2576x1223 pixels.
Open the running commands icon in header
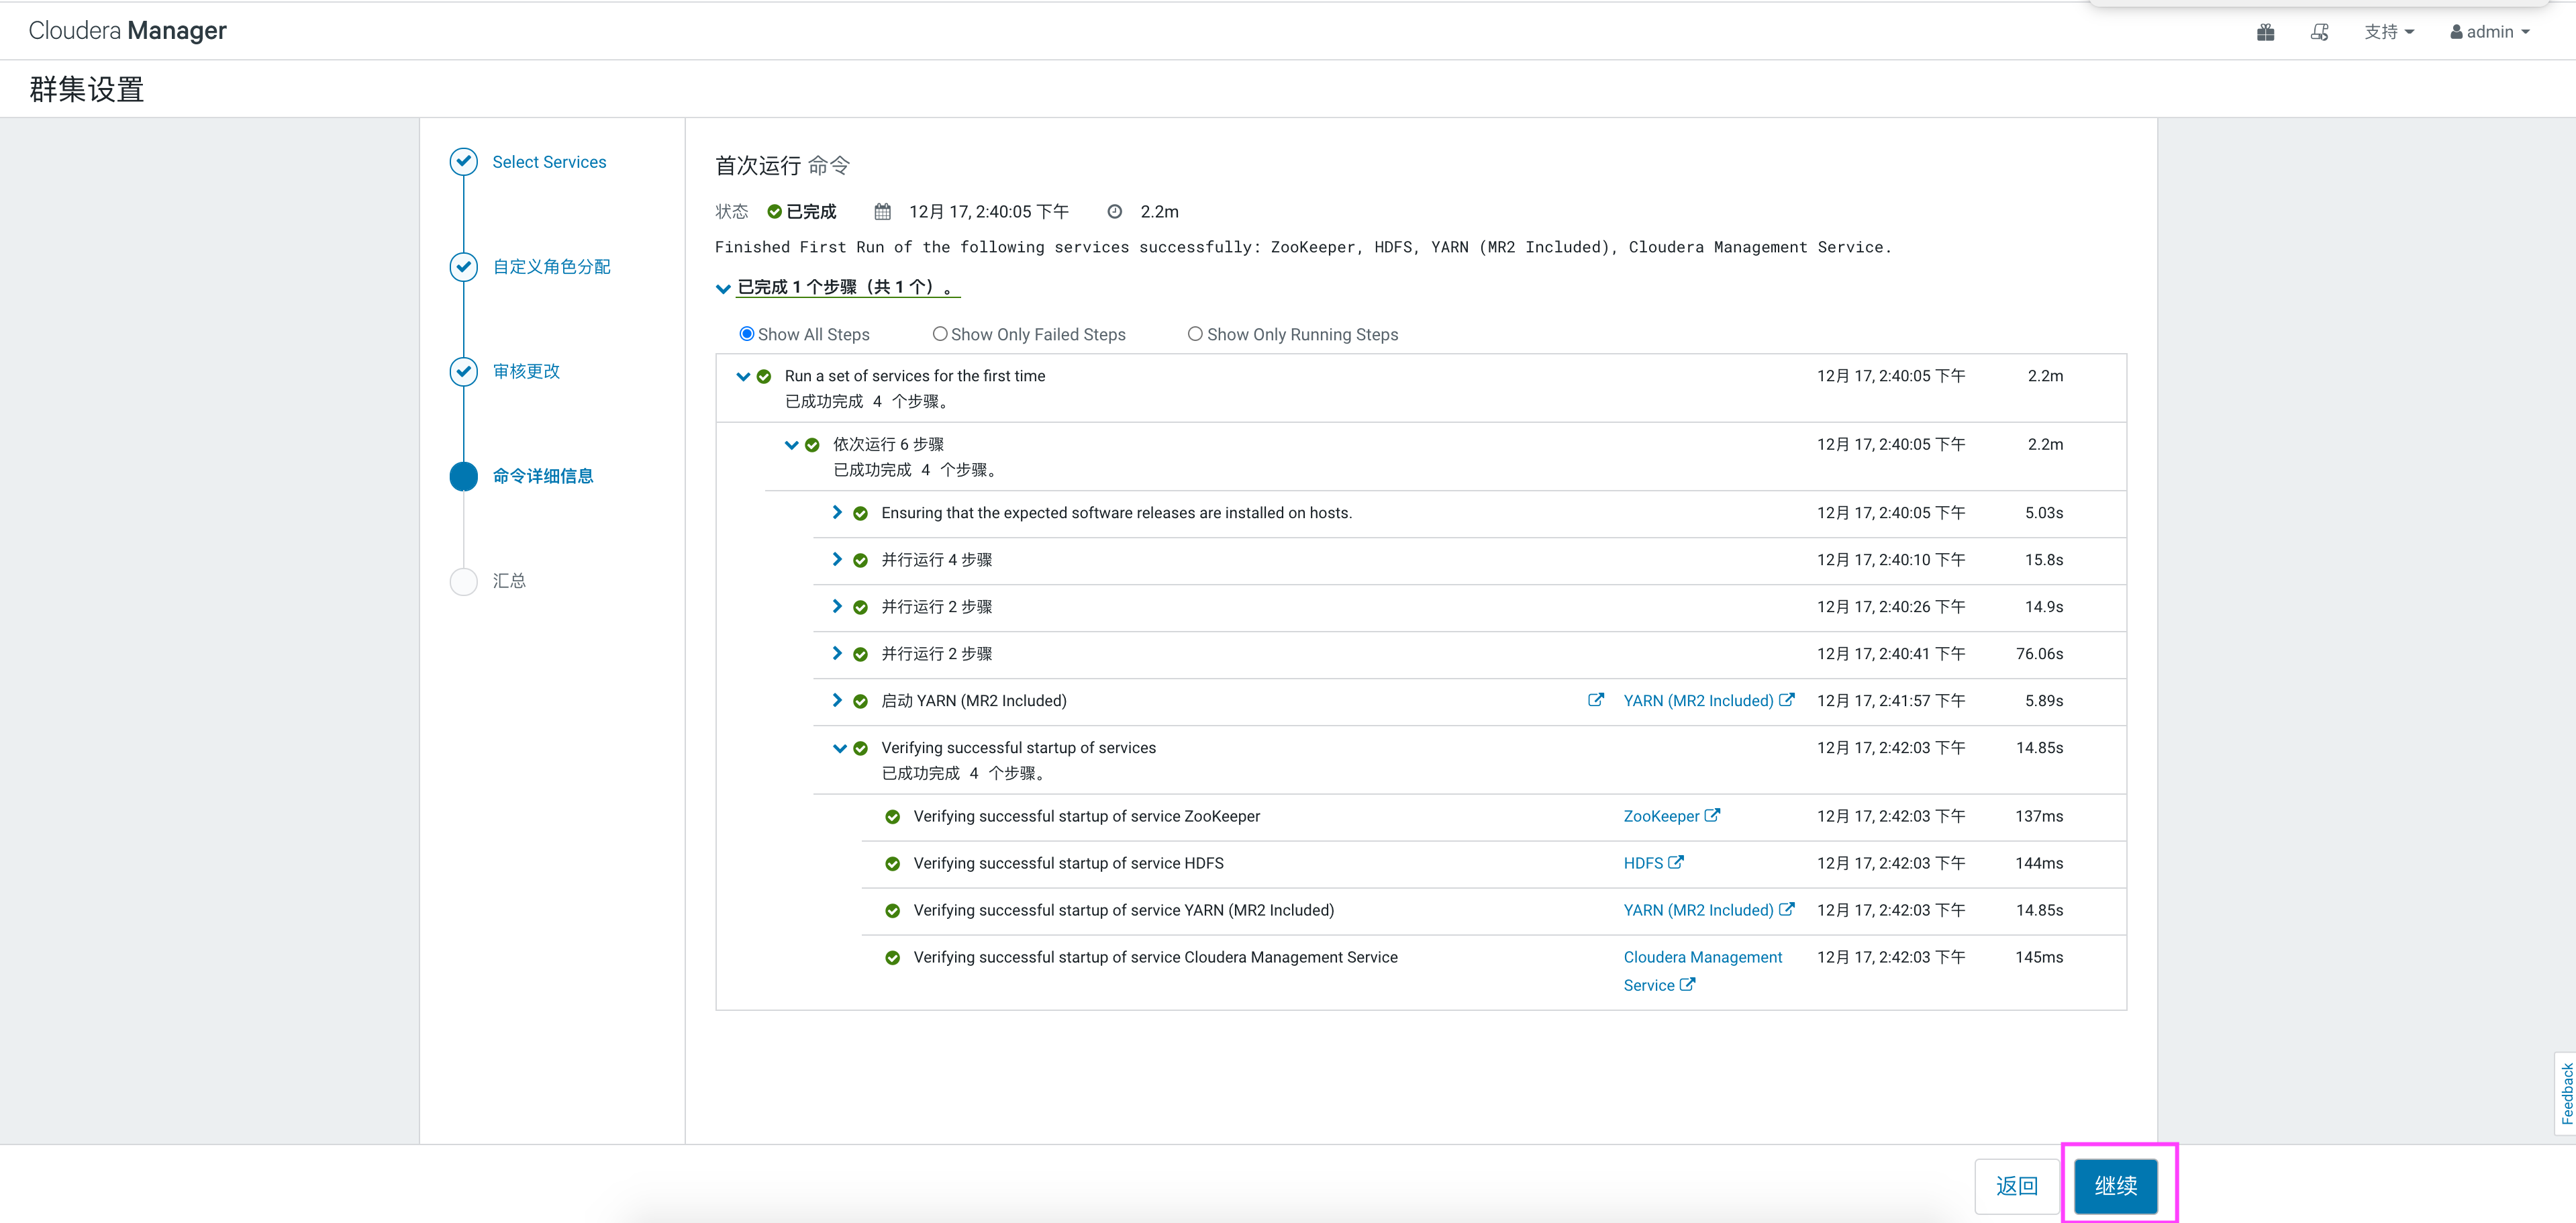coord(2319,32)
